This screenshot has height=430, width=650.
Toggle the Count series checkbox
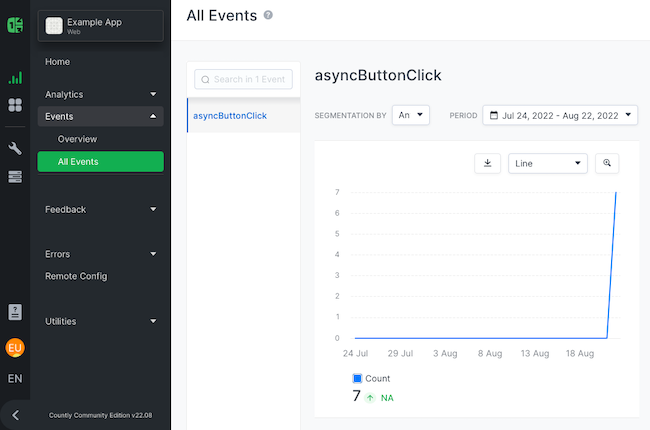point(358,378)
